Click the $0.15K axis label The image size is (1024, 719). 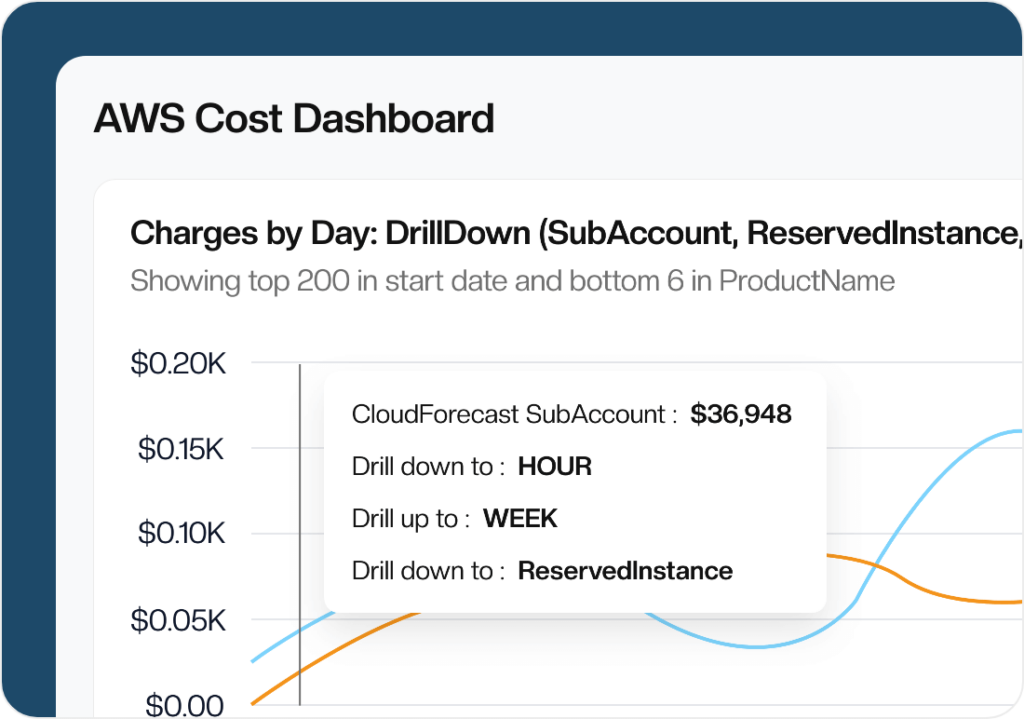[178, 449]
